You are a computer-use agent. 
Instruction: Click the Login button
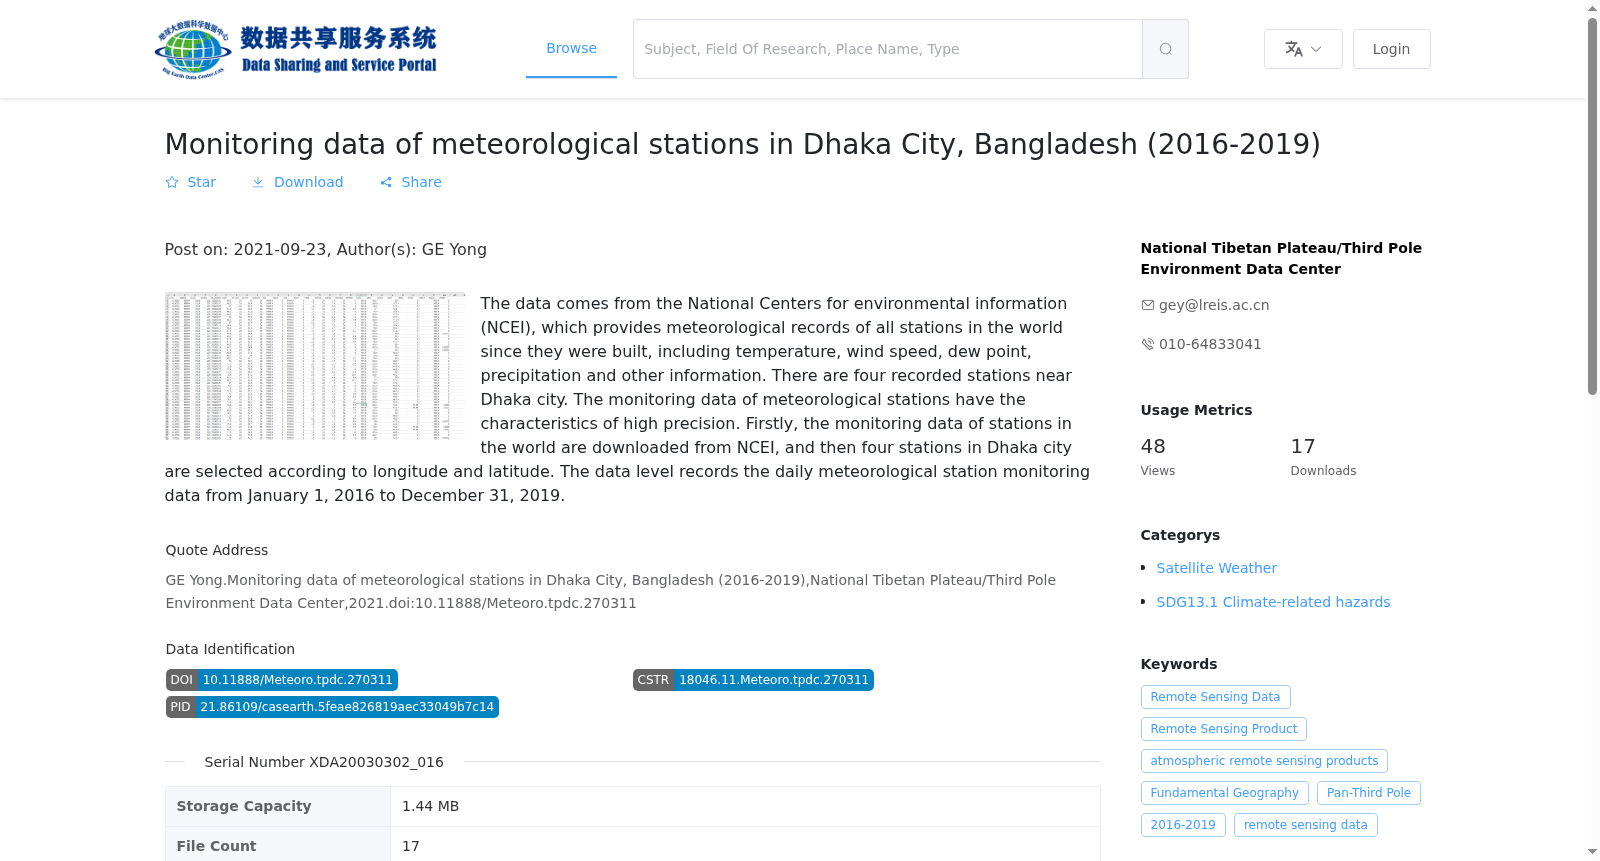coord(1391,49)
